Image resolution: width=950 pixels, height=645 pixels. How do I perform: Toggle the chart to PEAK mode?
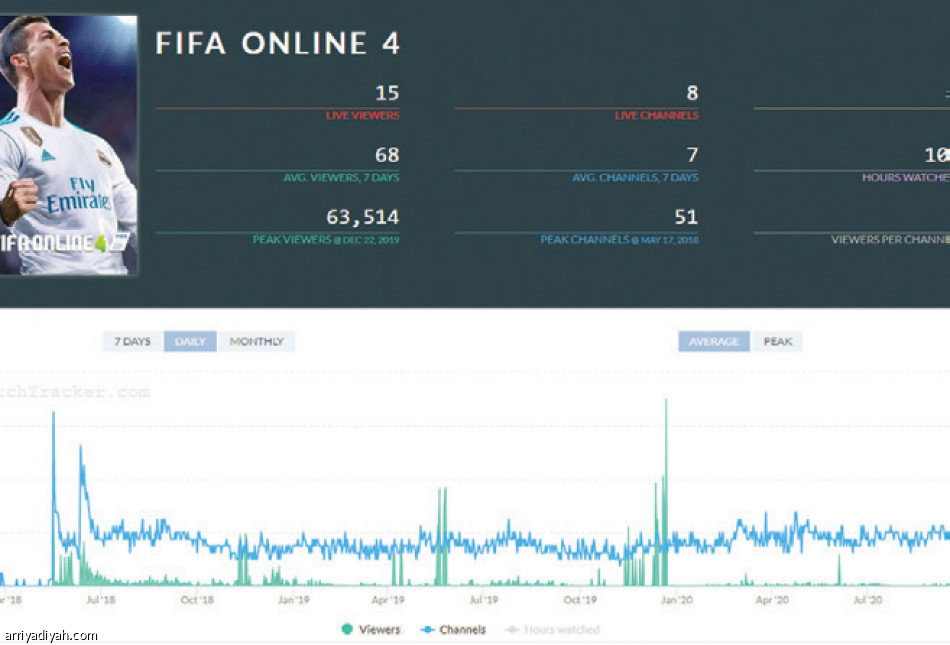pyautogui.click(x=778, y=342)
